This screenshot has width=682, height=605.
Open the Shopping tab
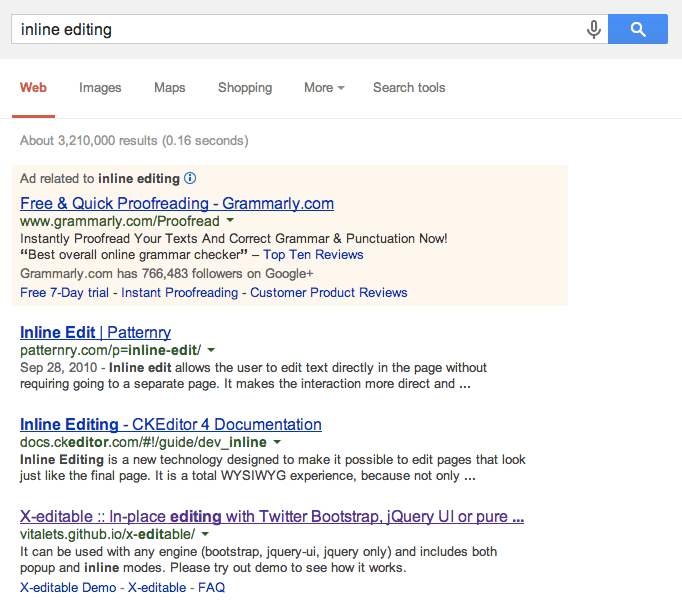[245, 87]
